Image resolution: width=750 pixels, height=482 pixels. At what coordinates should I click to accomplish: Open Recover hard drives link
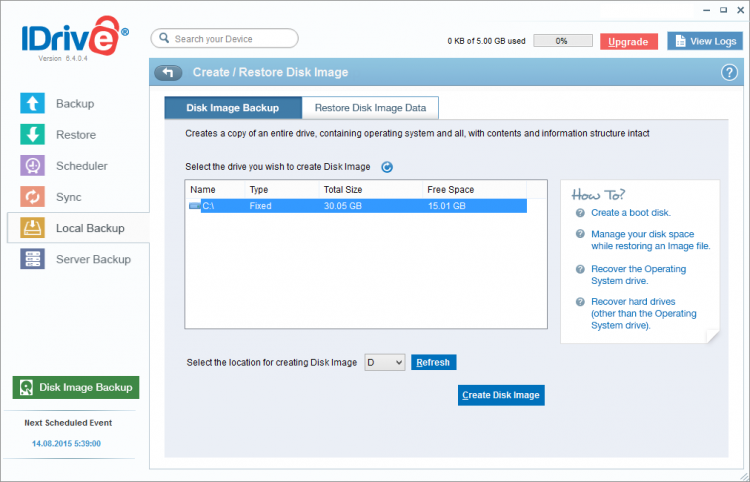[644, 314]
